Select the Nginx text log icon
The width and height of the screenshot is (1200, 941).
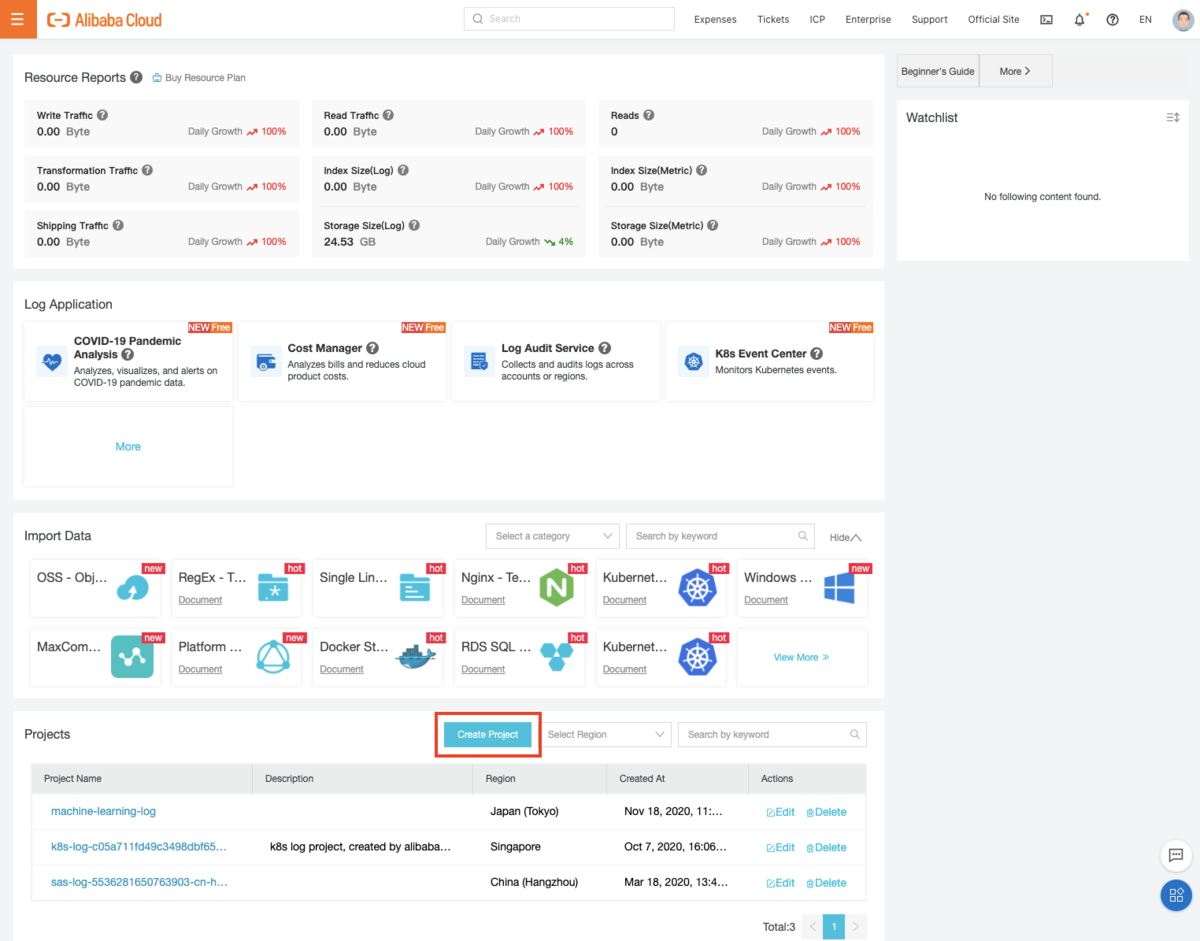point(555,587)
